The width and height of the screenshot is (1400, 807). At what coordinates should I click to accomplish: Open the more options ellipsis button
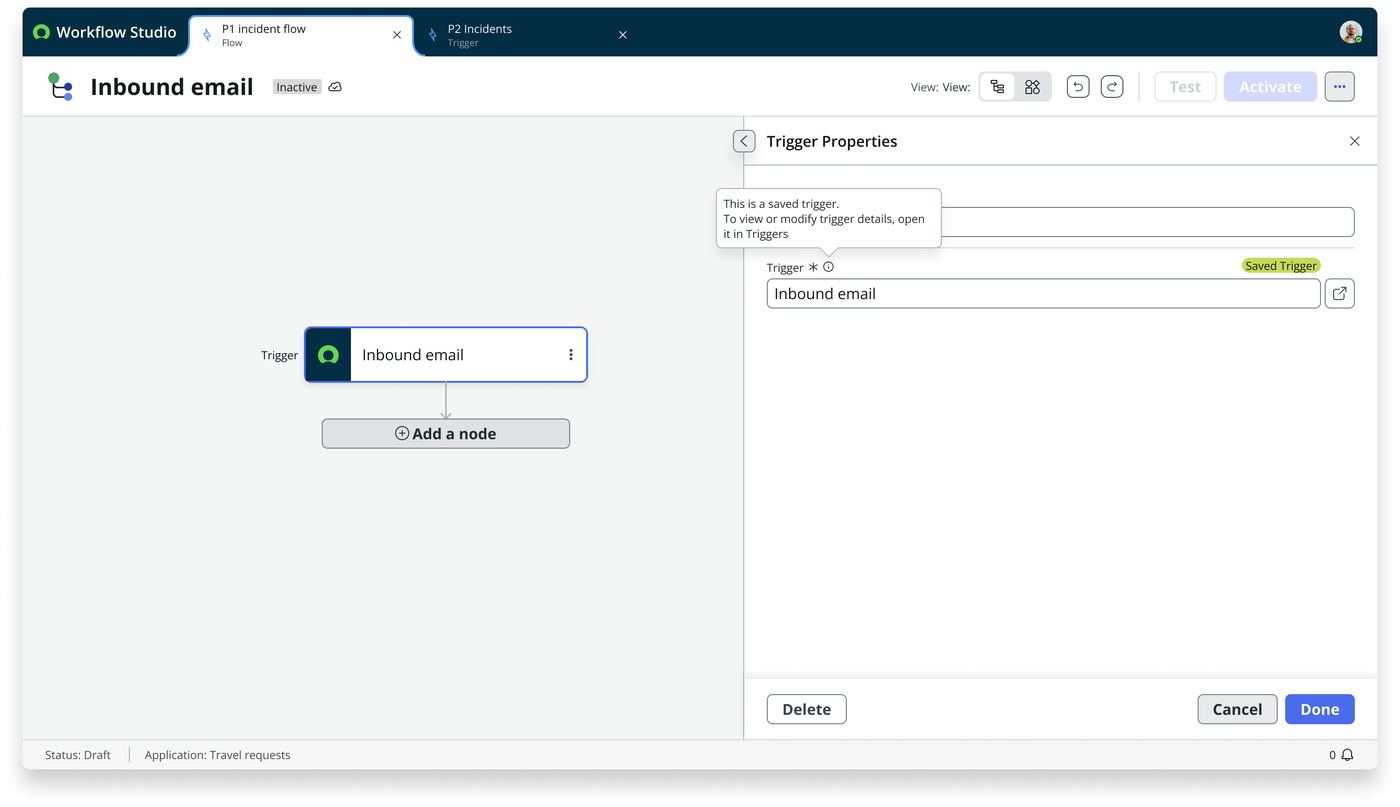coord(1340,87)
